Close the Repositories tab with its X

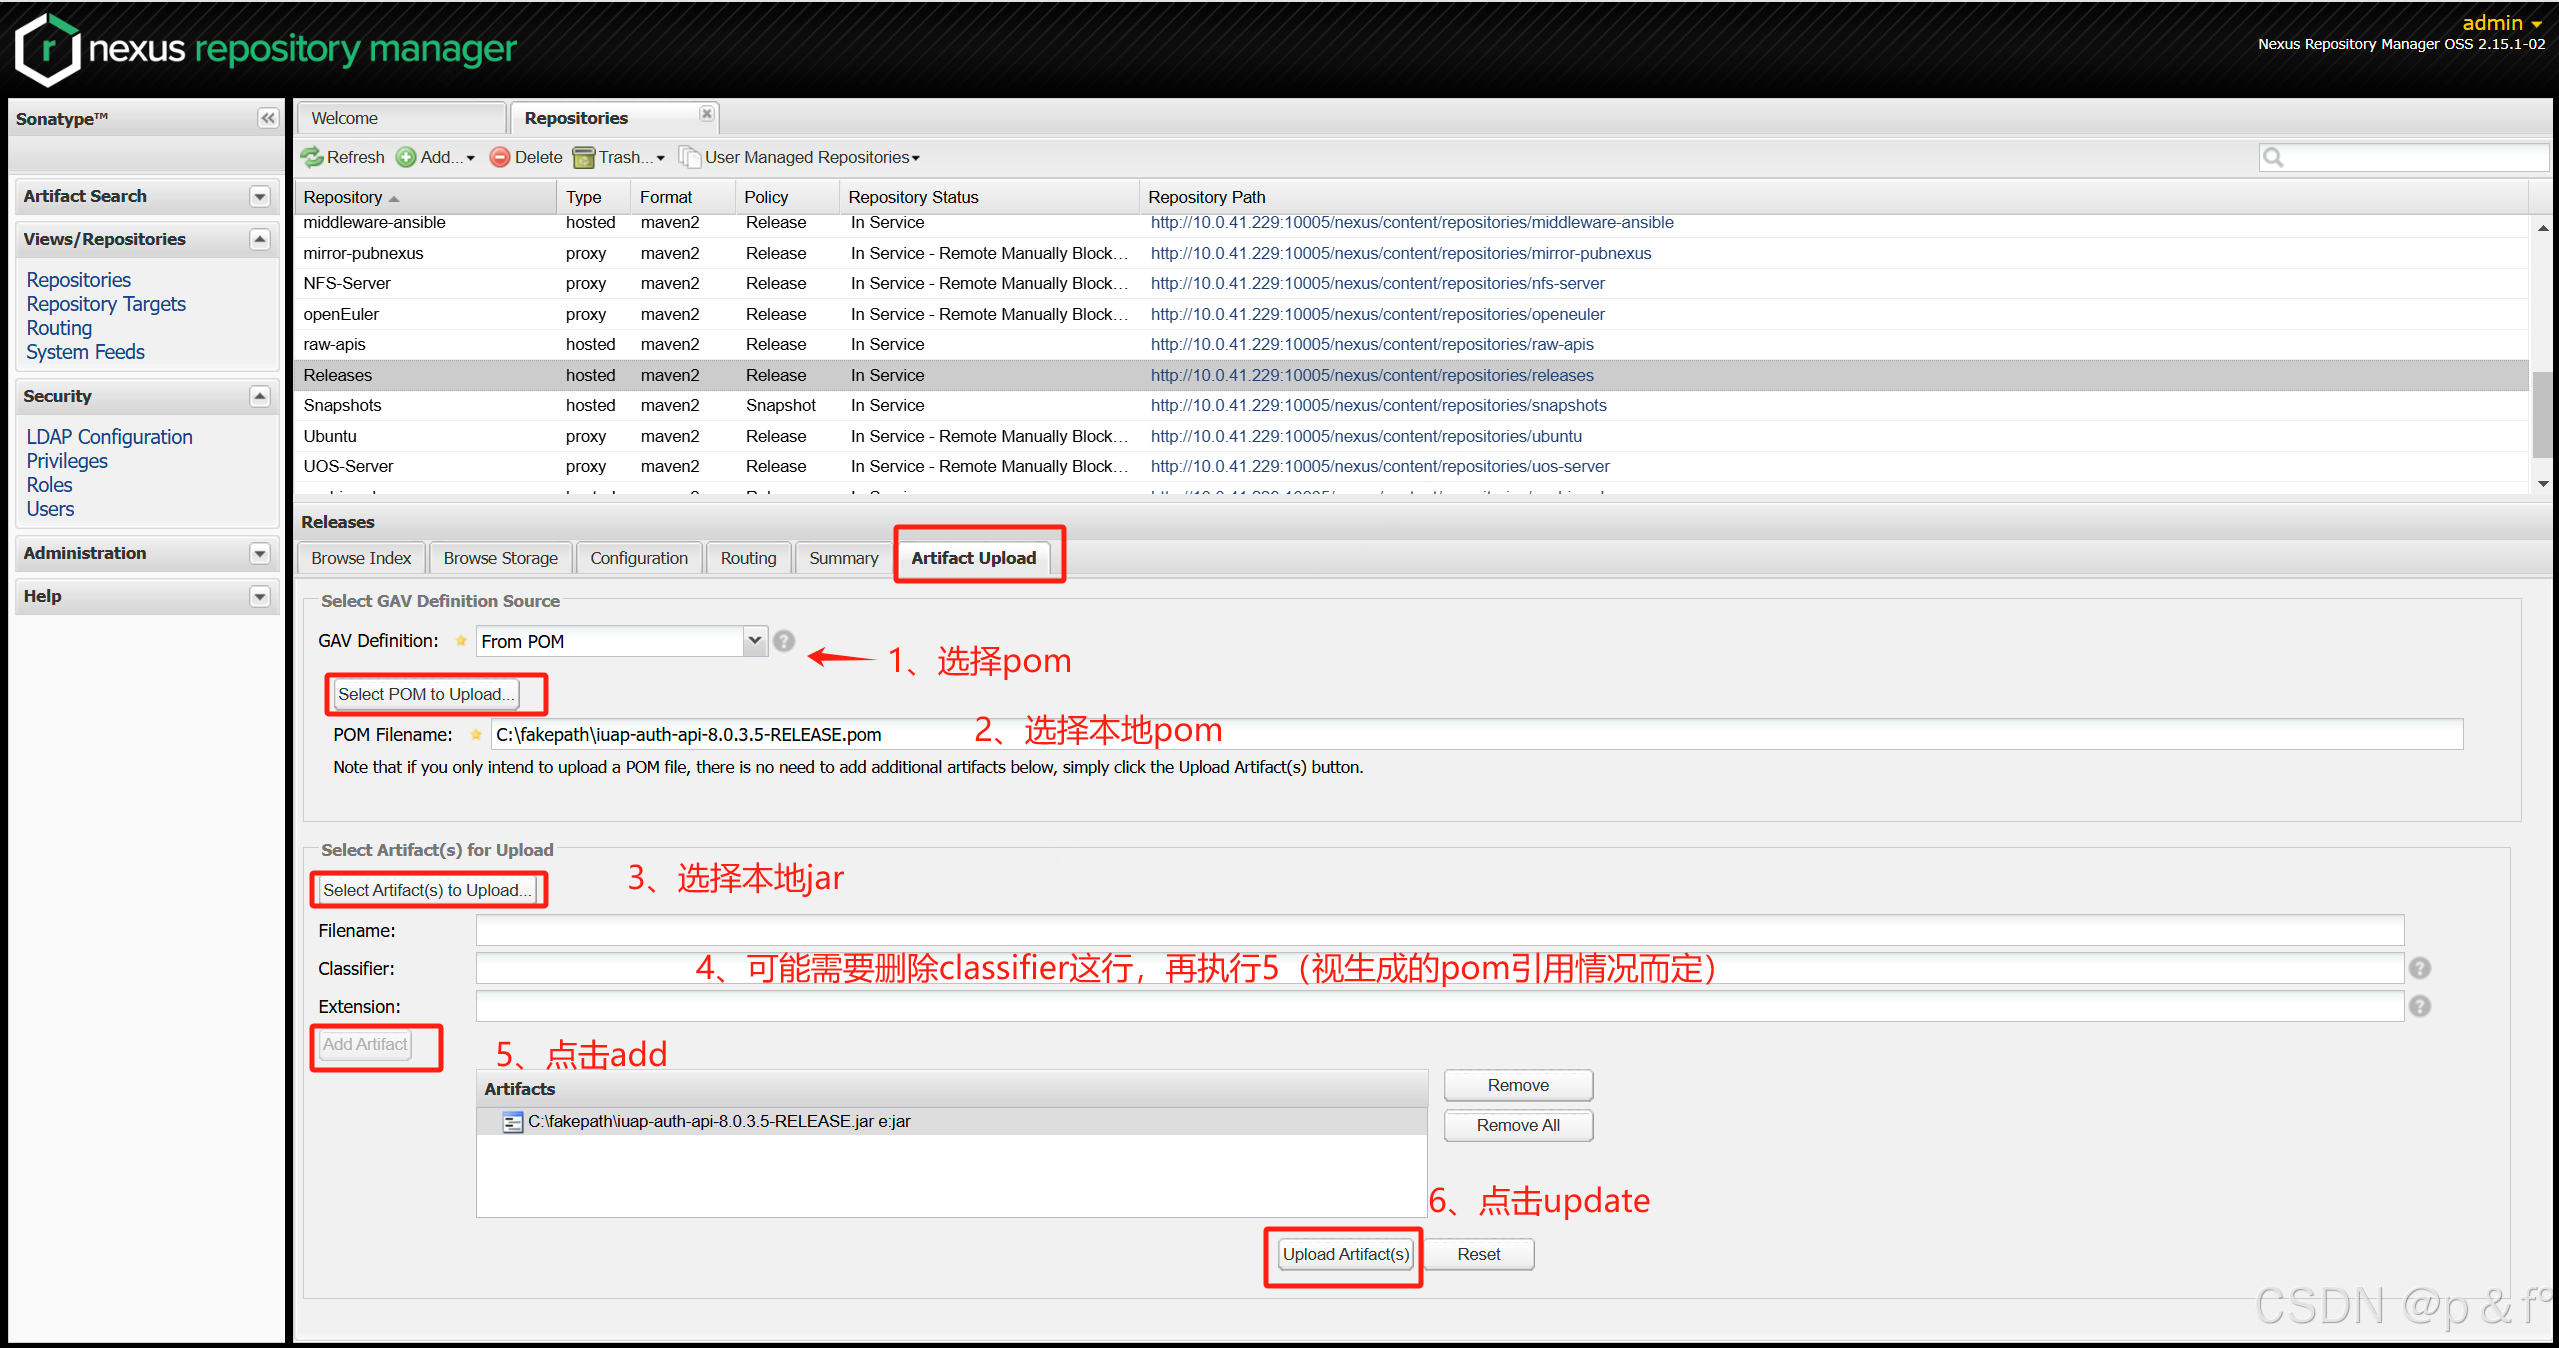(707, 114)
